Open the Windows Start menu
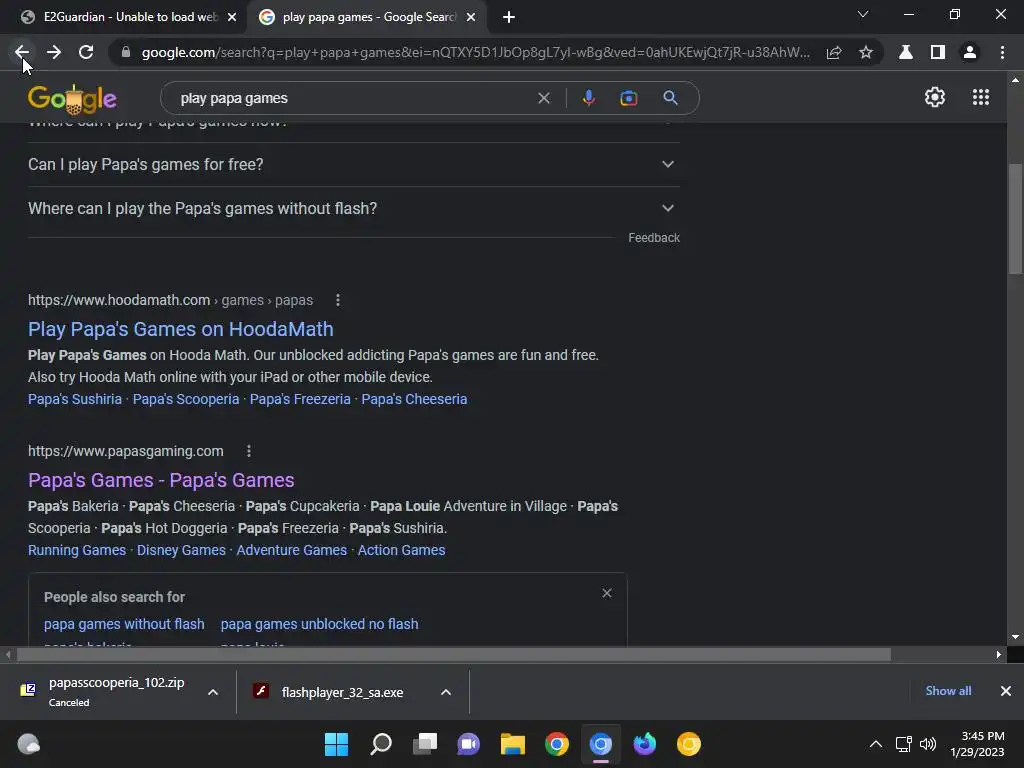Screen dimensions: 1024x768 pyautogui.click(x=336, y=744)
